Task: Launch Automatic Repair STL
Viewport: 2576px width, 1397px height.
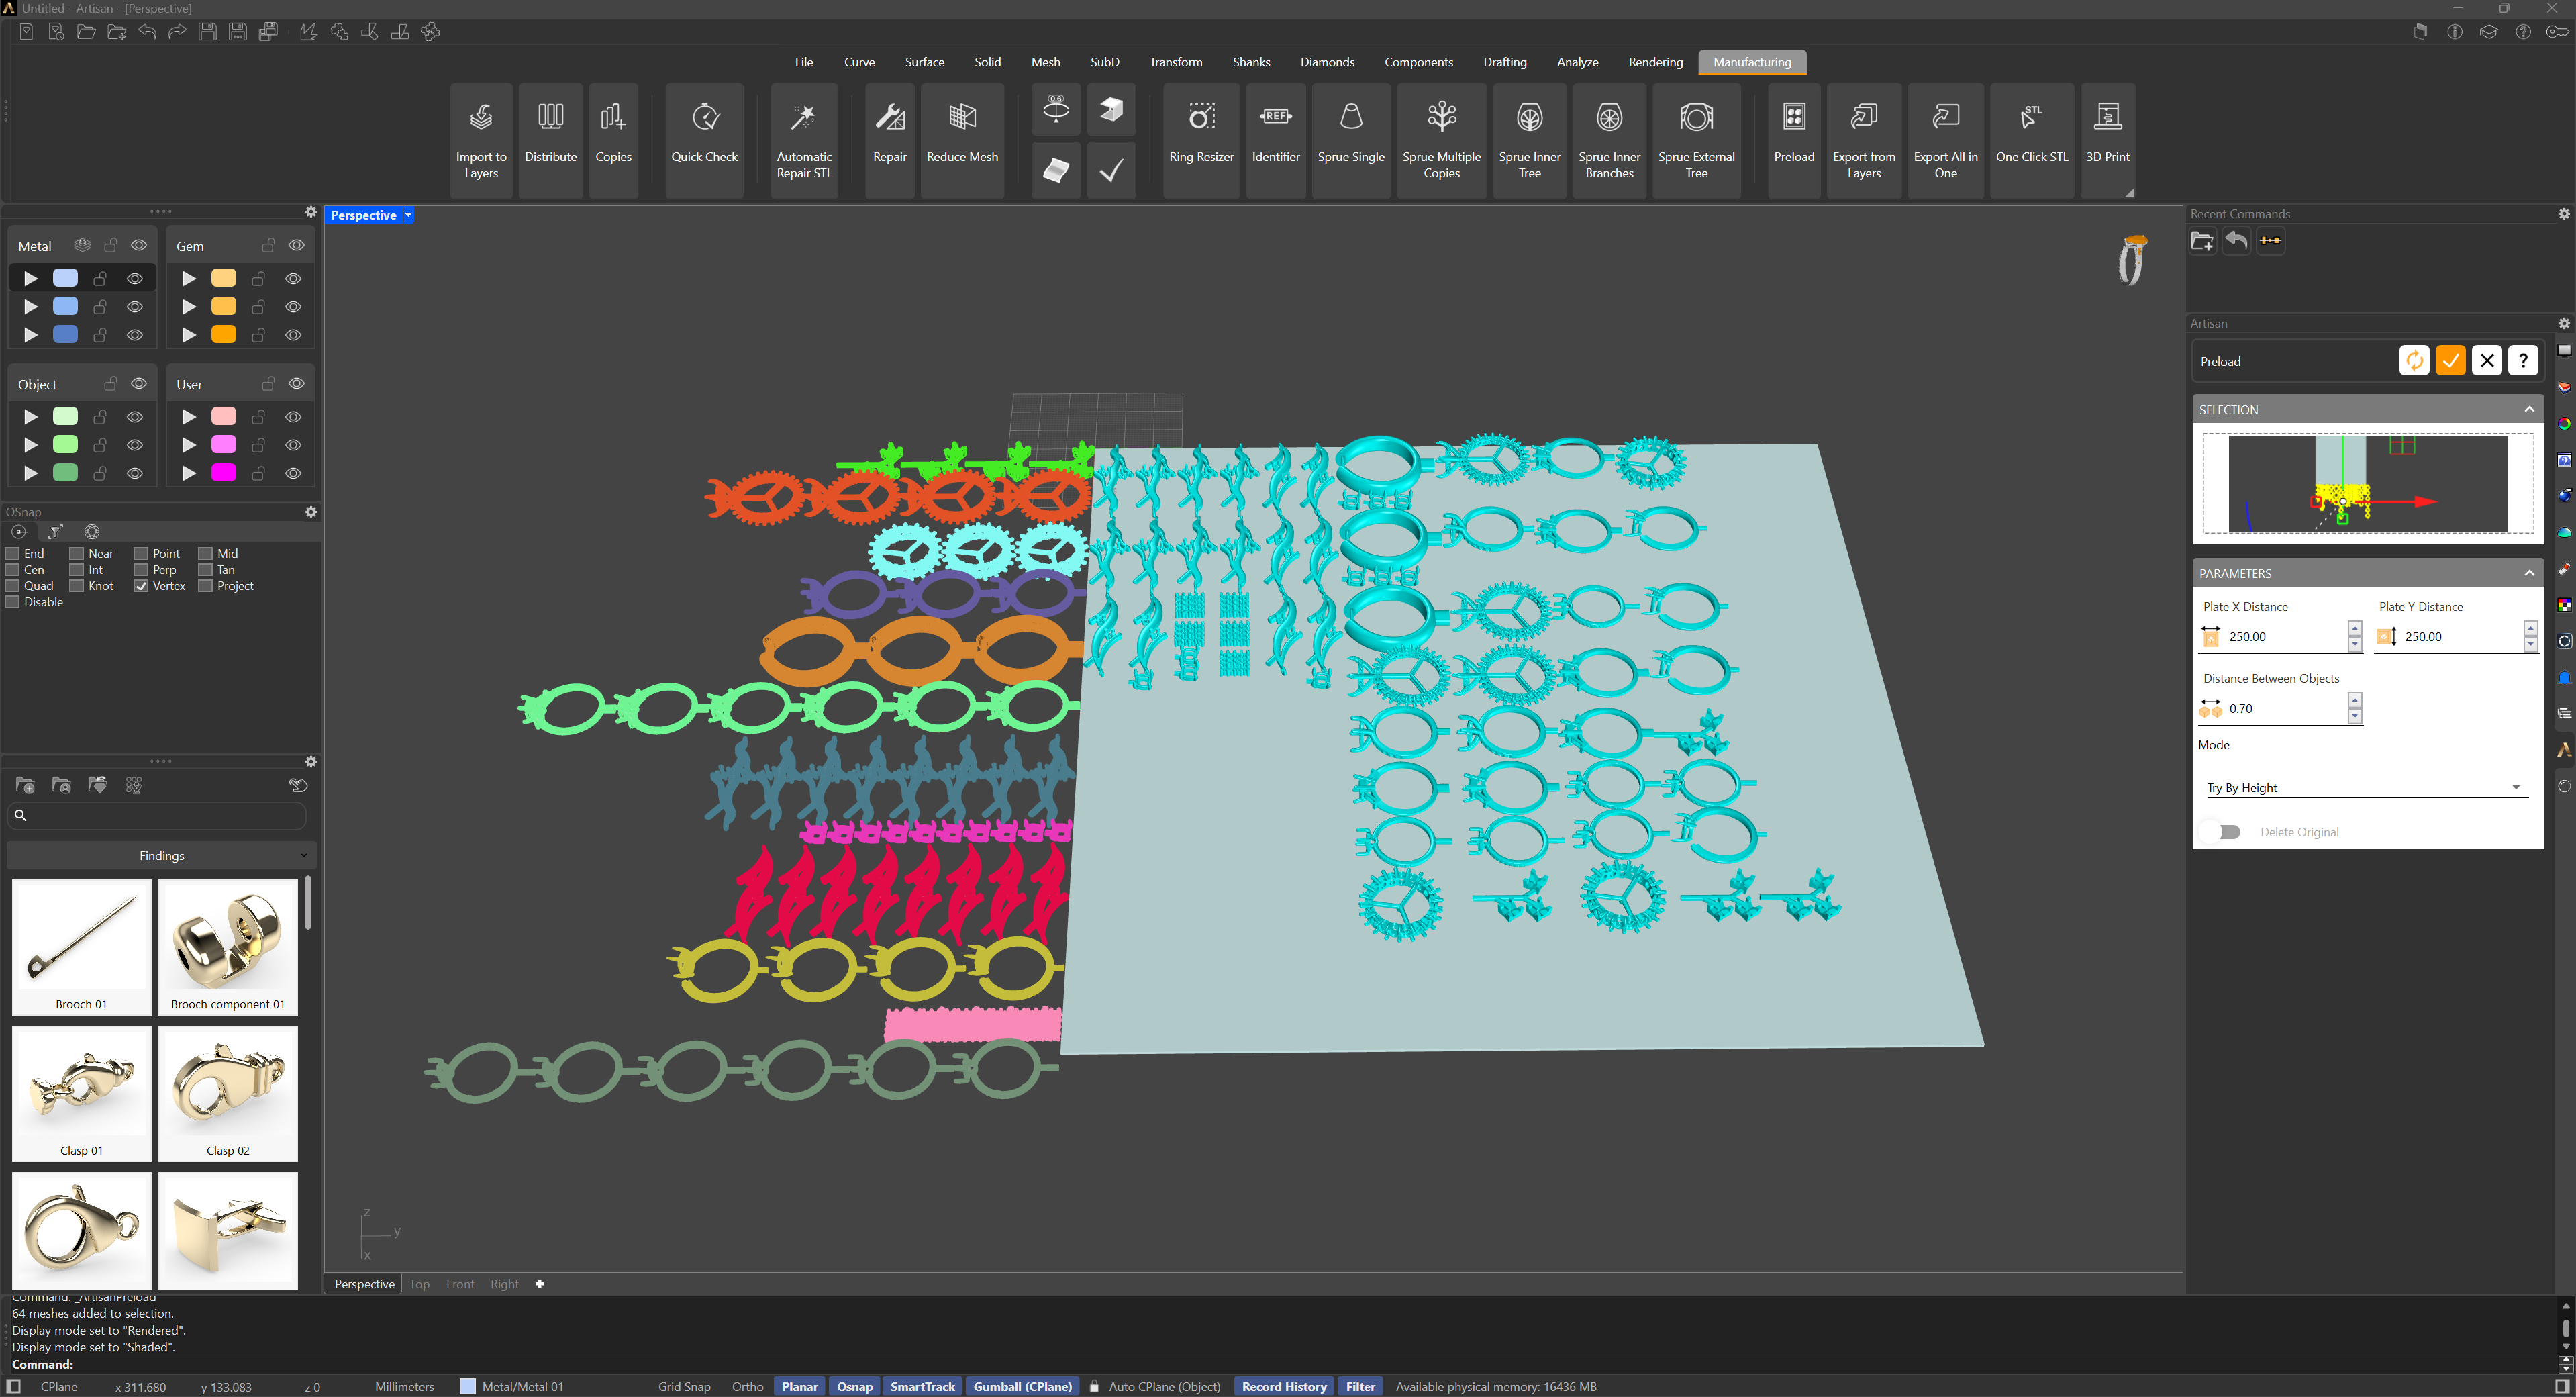Action: 804,140
